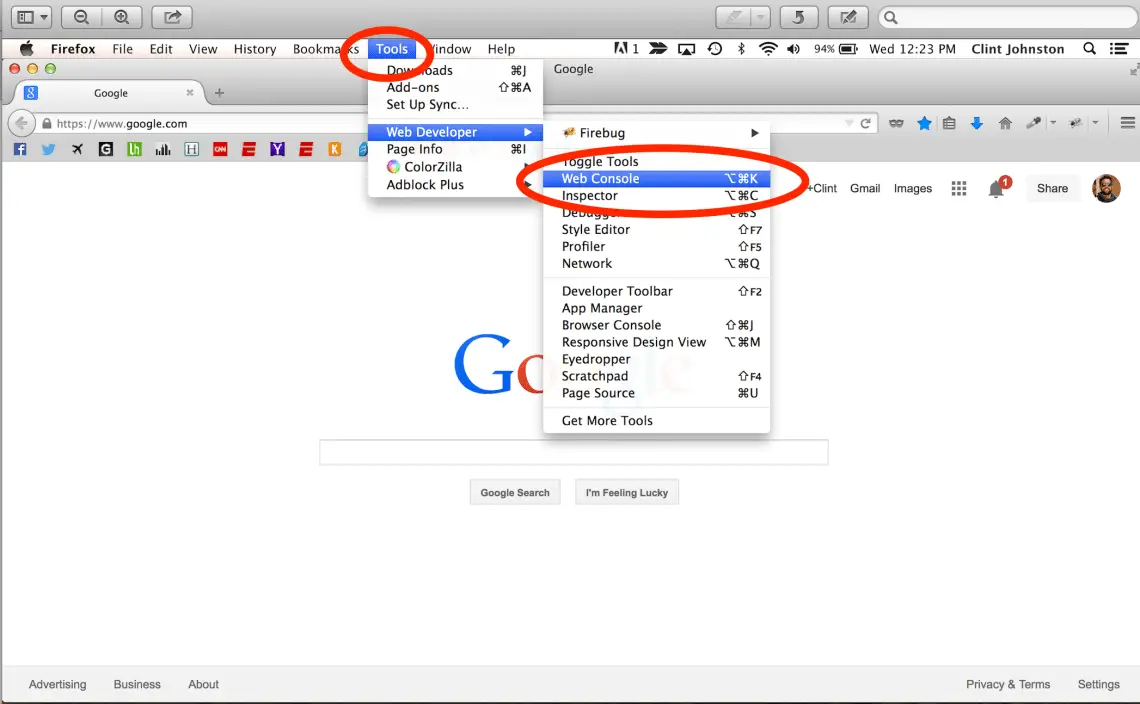1140x704 pixels.
Task: Open the Edit menu
Action: point(161,49)
